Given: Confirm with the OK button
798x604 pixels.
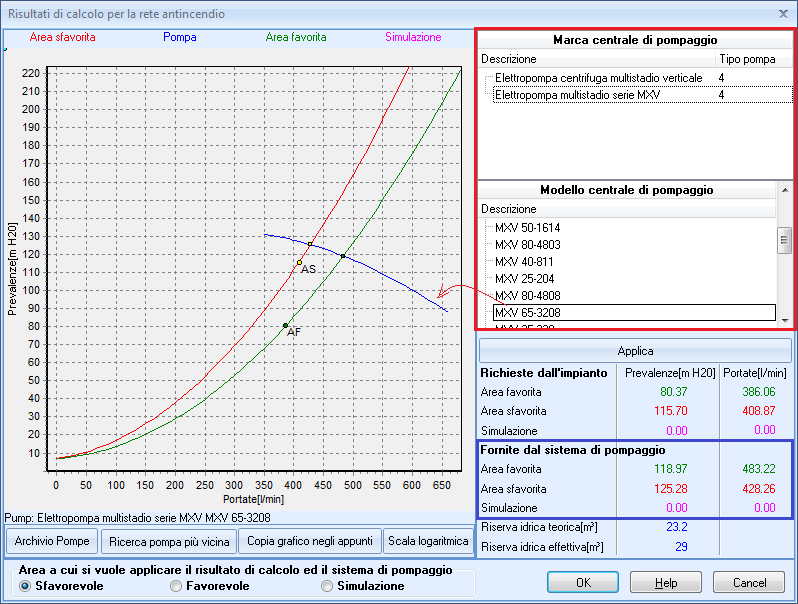Looking at the screenshot, I should [583, 582].
